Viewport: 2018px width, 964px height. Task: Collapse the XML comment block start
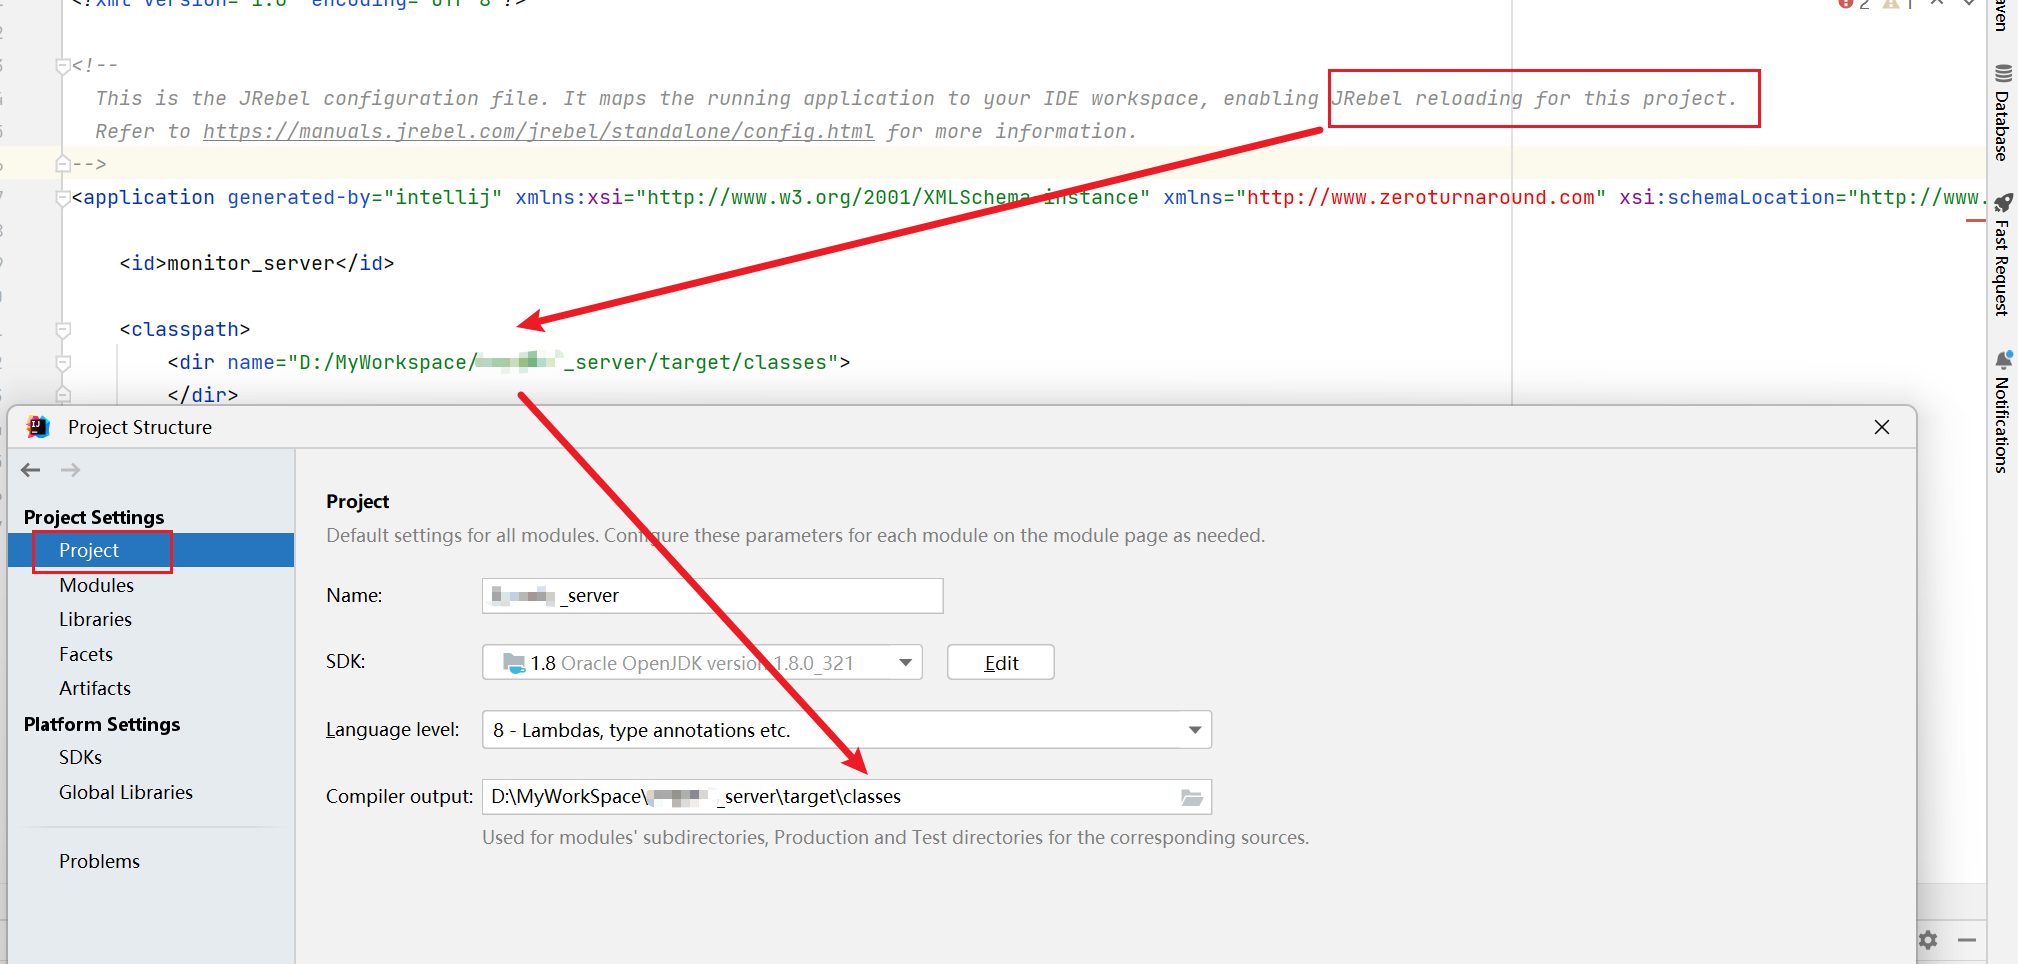[x=63, y=66]
